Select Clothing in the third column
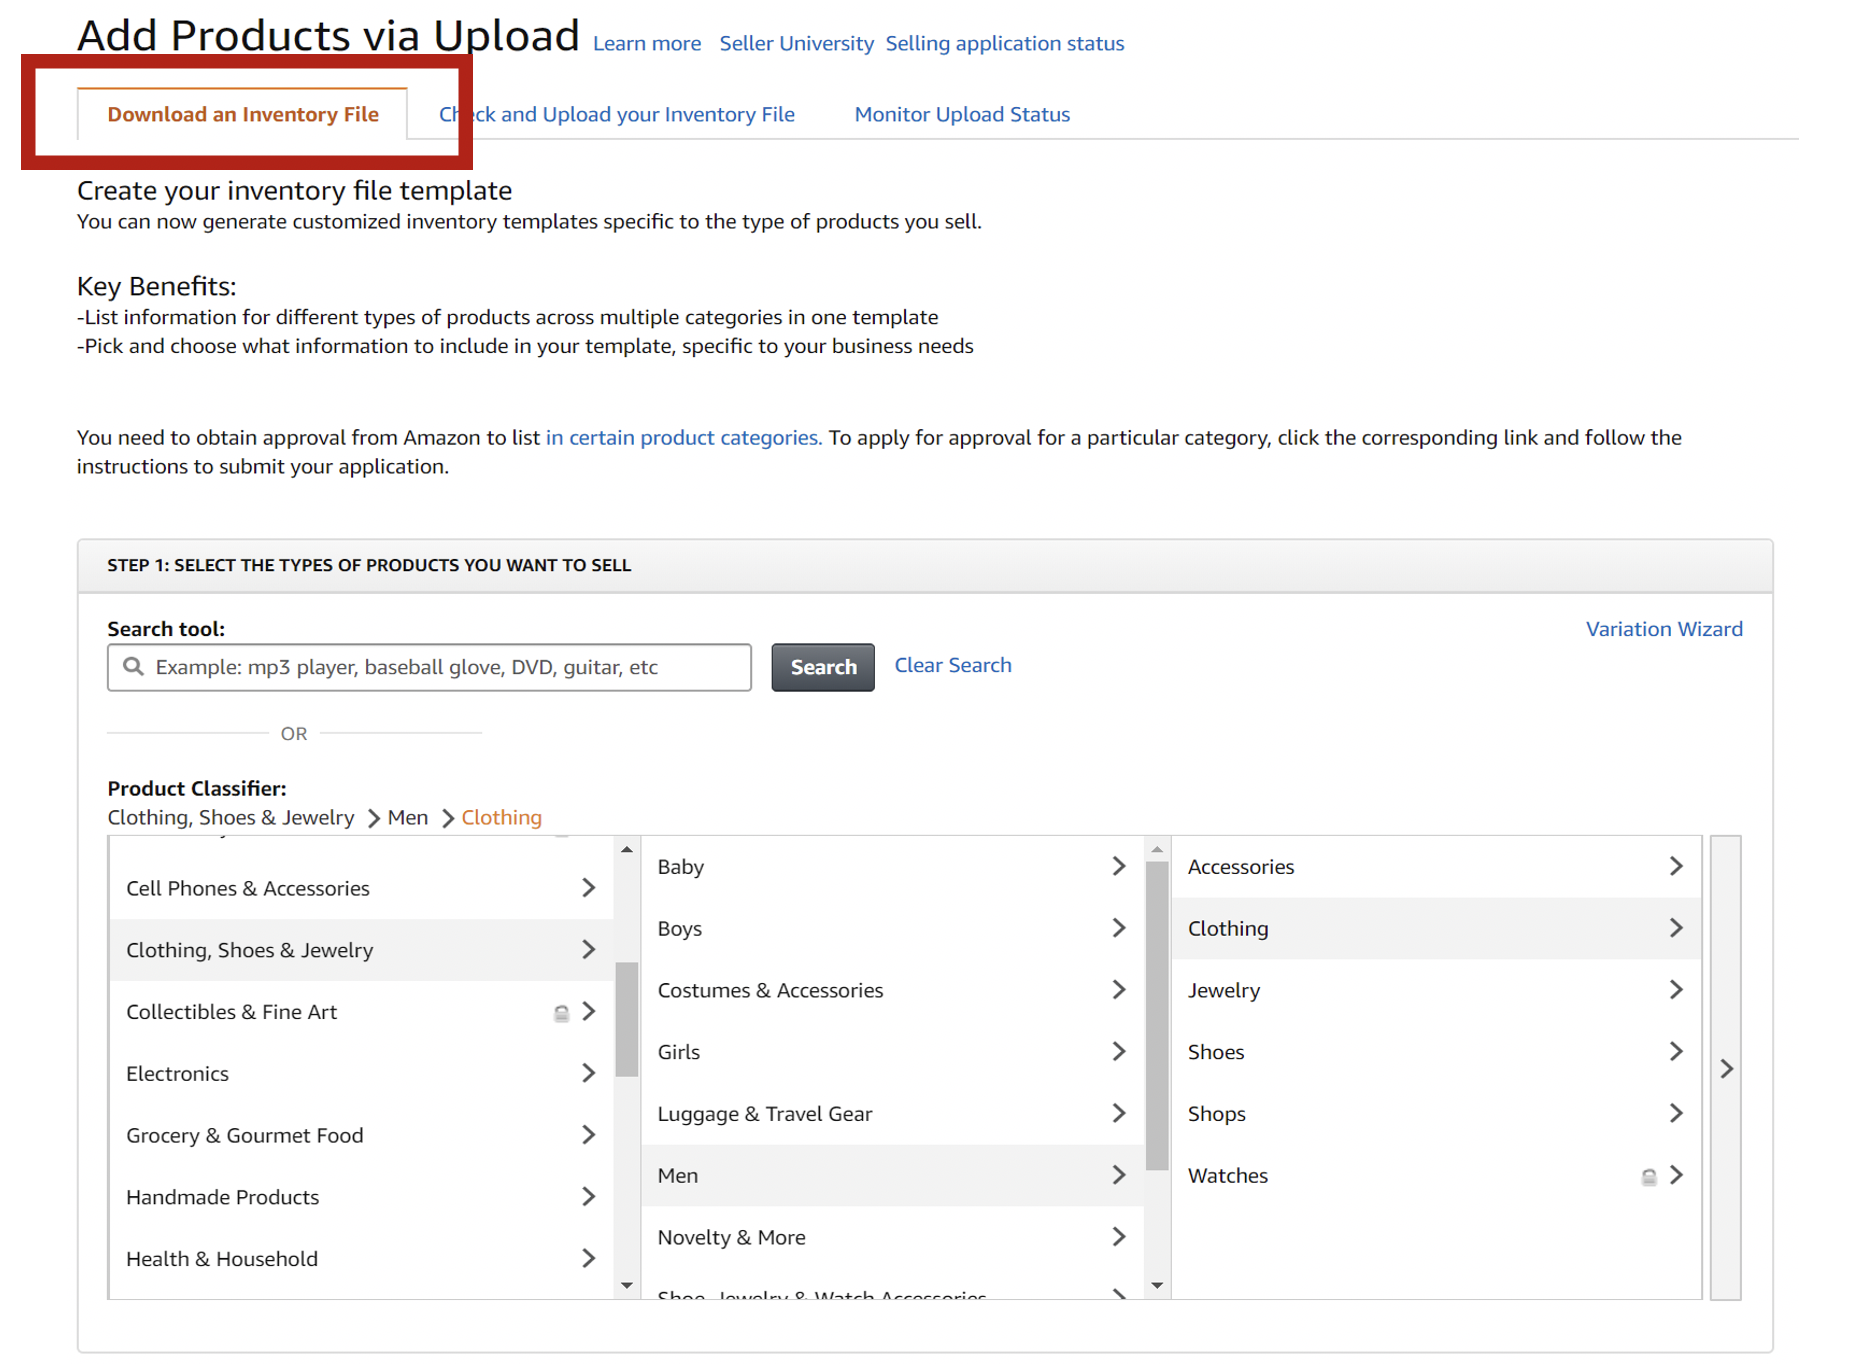 pyautogui.click(x=1436, y=929)
